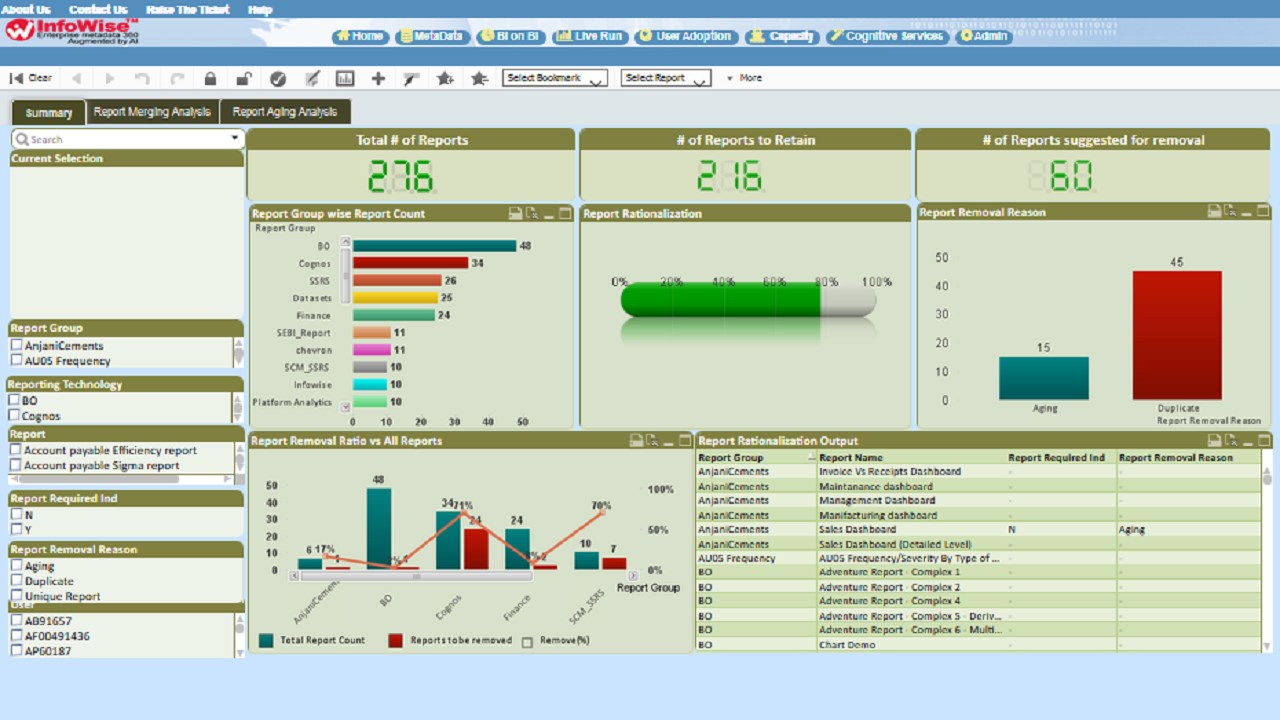Click the Report Rationalization green progress bar
The image size is (1280, 720).
click(720, 300)
